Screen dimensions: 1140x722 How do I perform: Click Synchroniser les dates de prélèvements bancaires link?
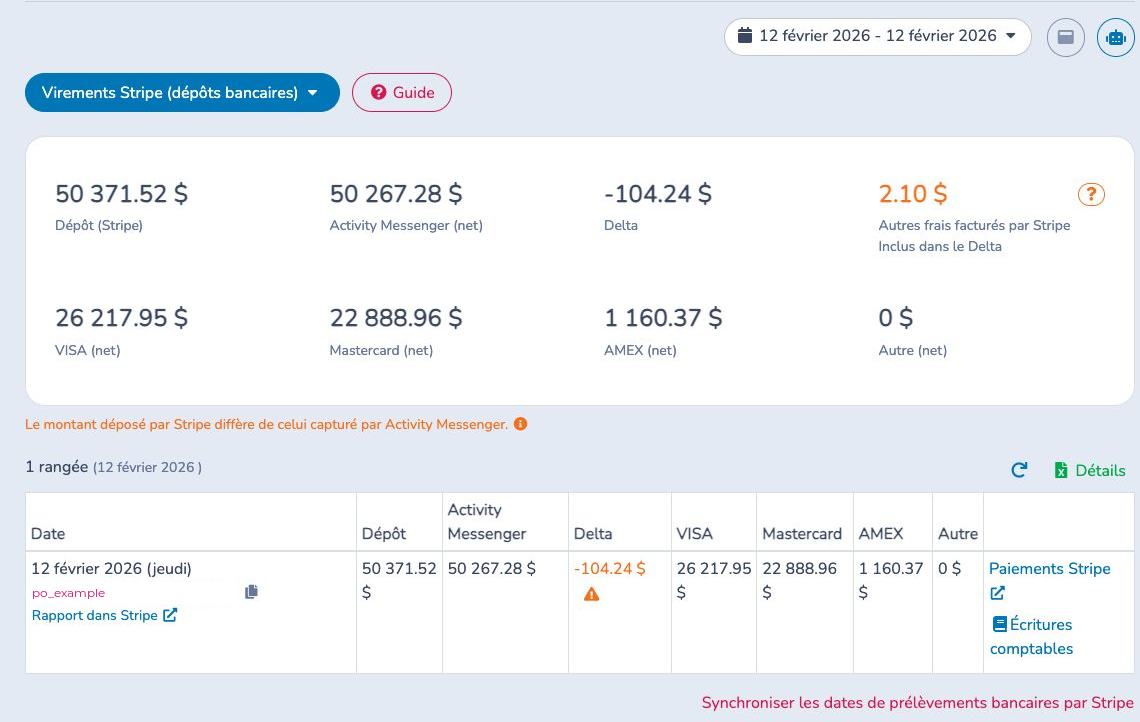tap(918, 702)
